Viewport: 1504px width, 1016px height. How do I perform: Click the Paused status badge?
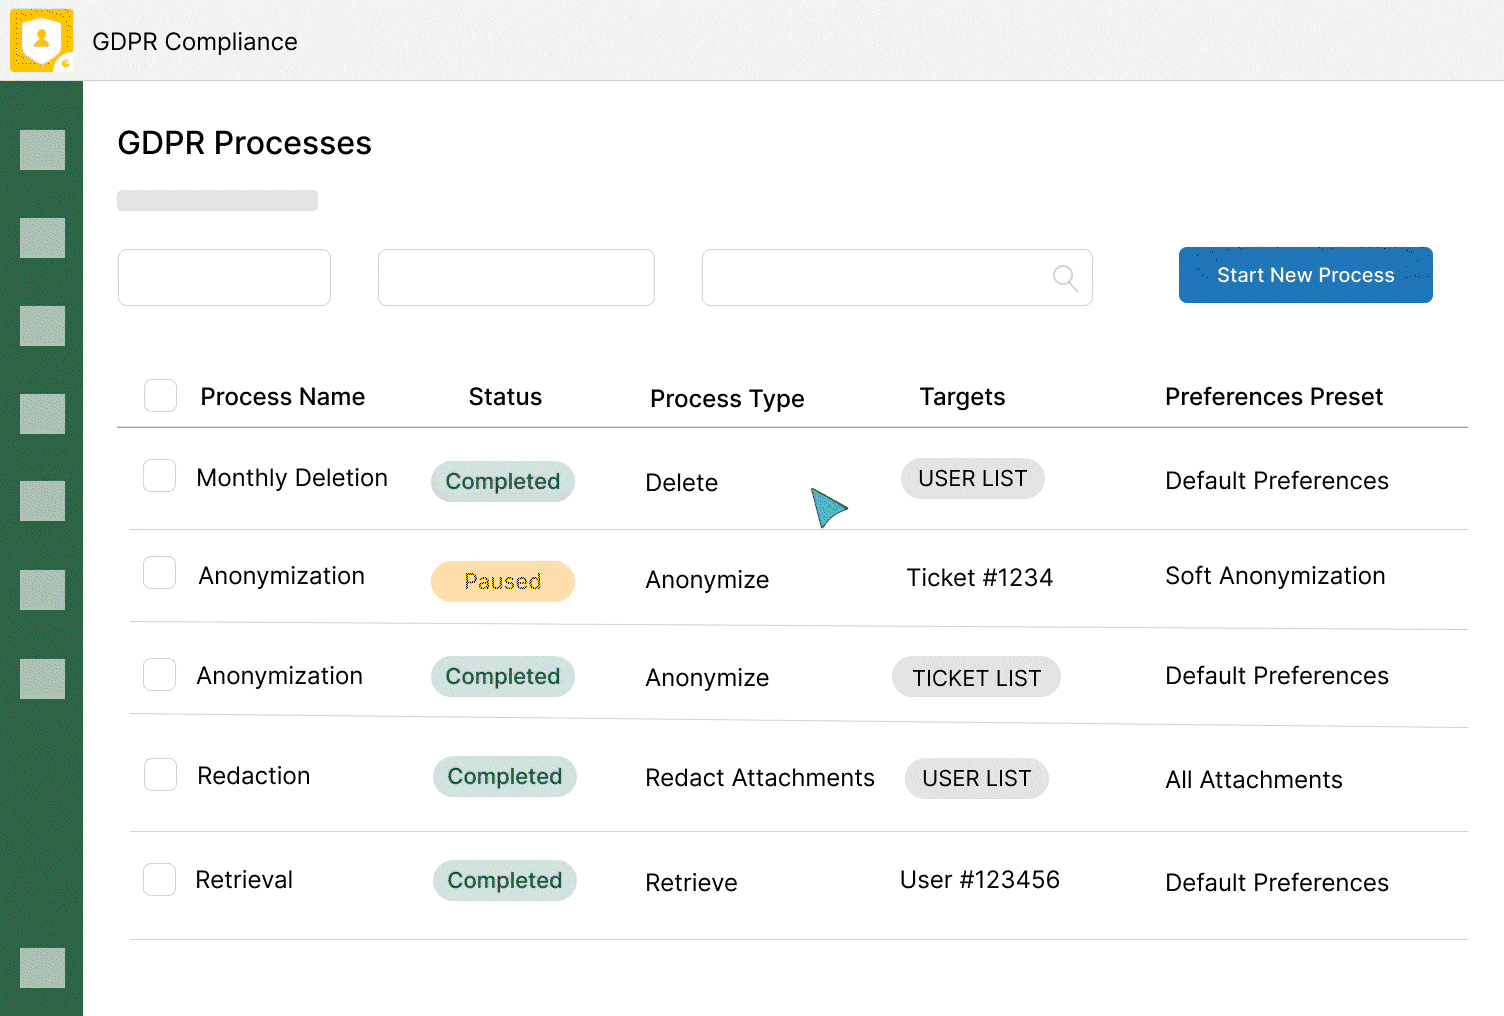(x=502, y=581)
